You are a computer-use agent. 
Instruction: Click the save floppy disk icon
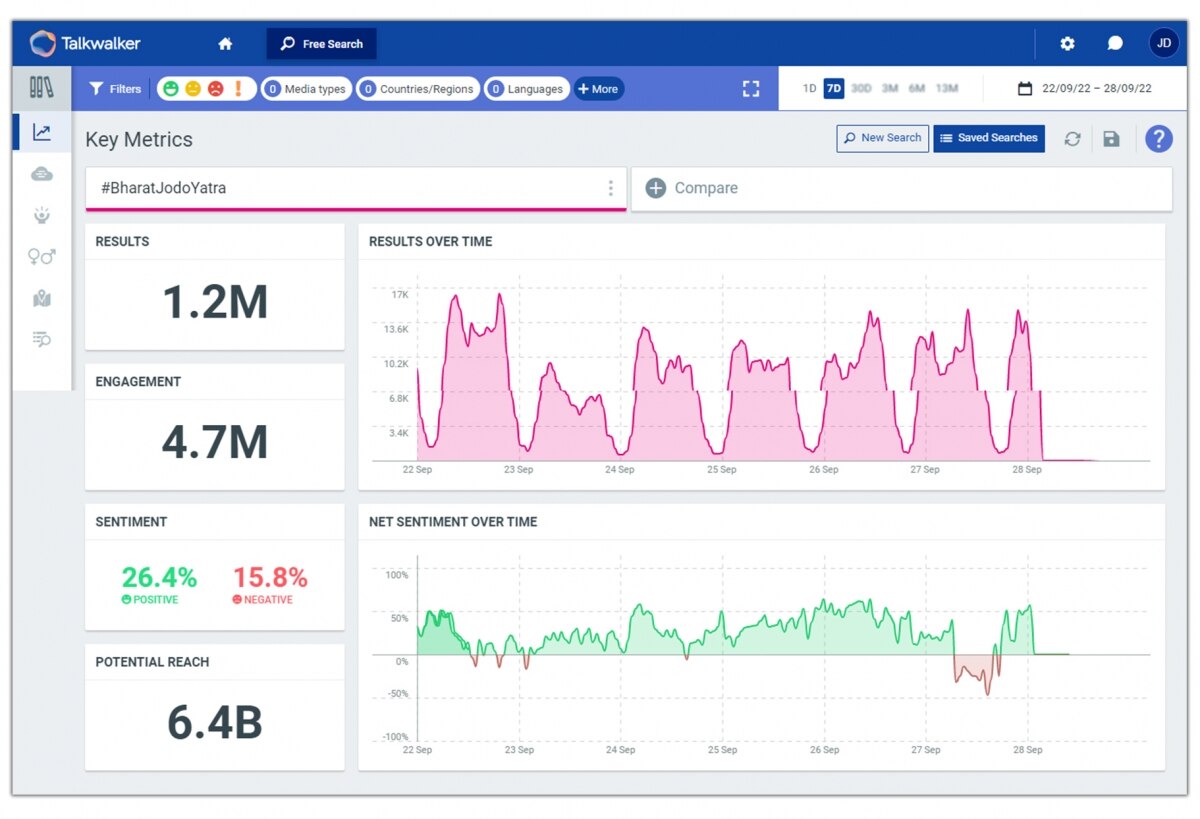tap(1111, 139)
